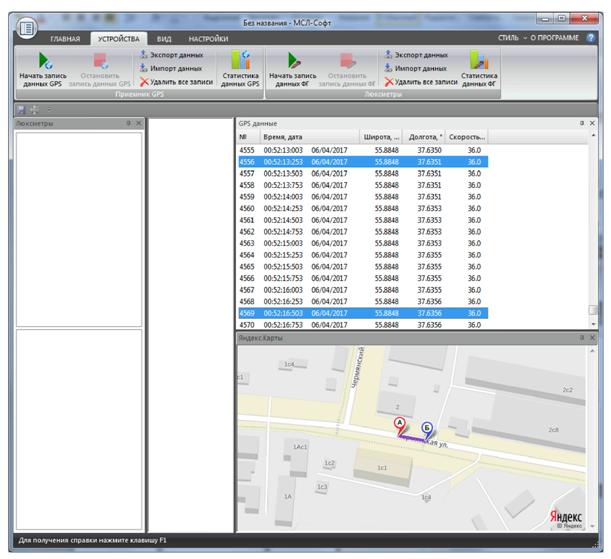Click map marker A on Yandex map
Image resolution: width=611 pixels, height=559 pixels.
click(x=400, y=425)
